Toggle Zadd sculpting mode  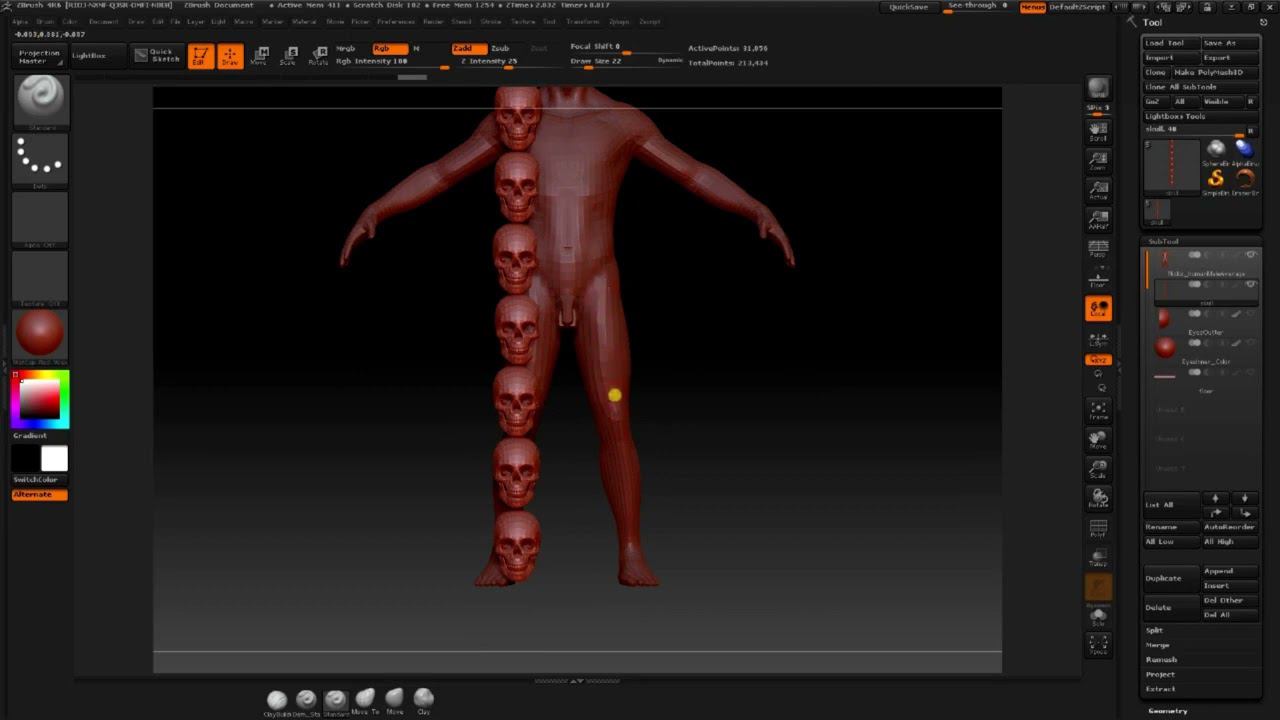[469, 48]
